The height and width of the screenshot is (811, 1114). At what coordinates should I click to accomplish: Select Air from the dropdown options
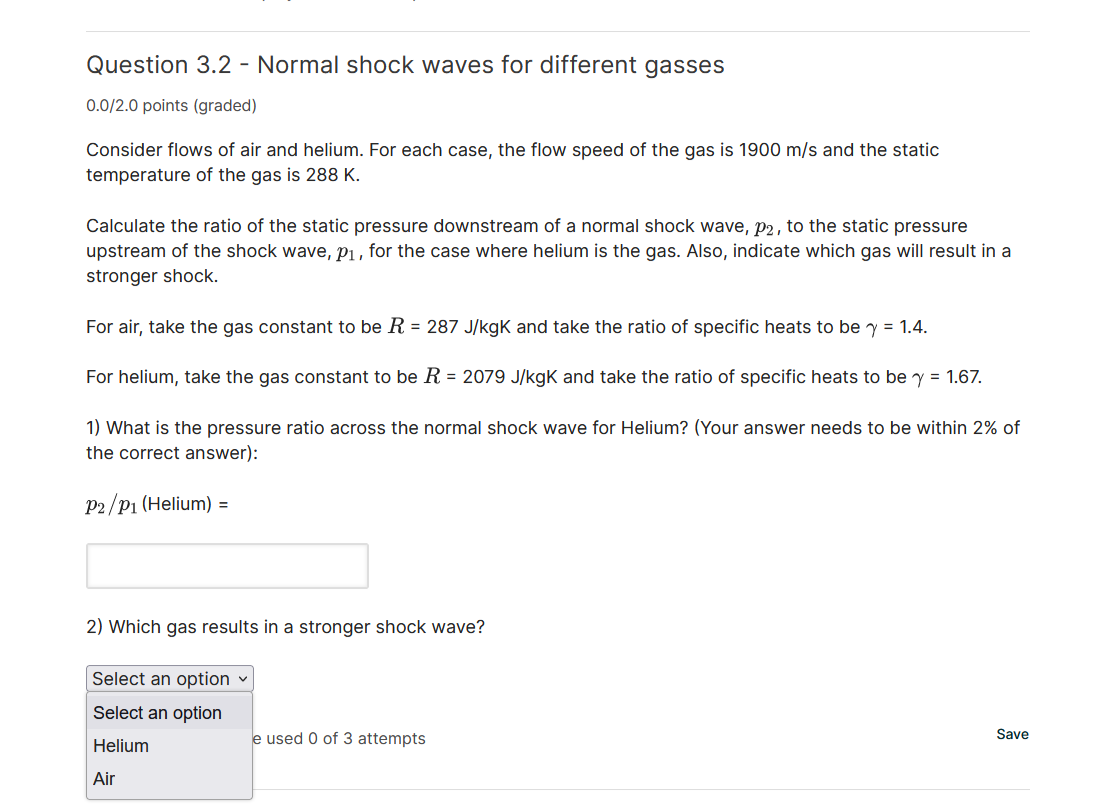point(104,778)
